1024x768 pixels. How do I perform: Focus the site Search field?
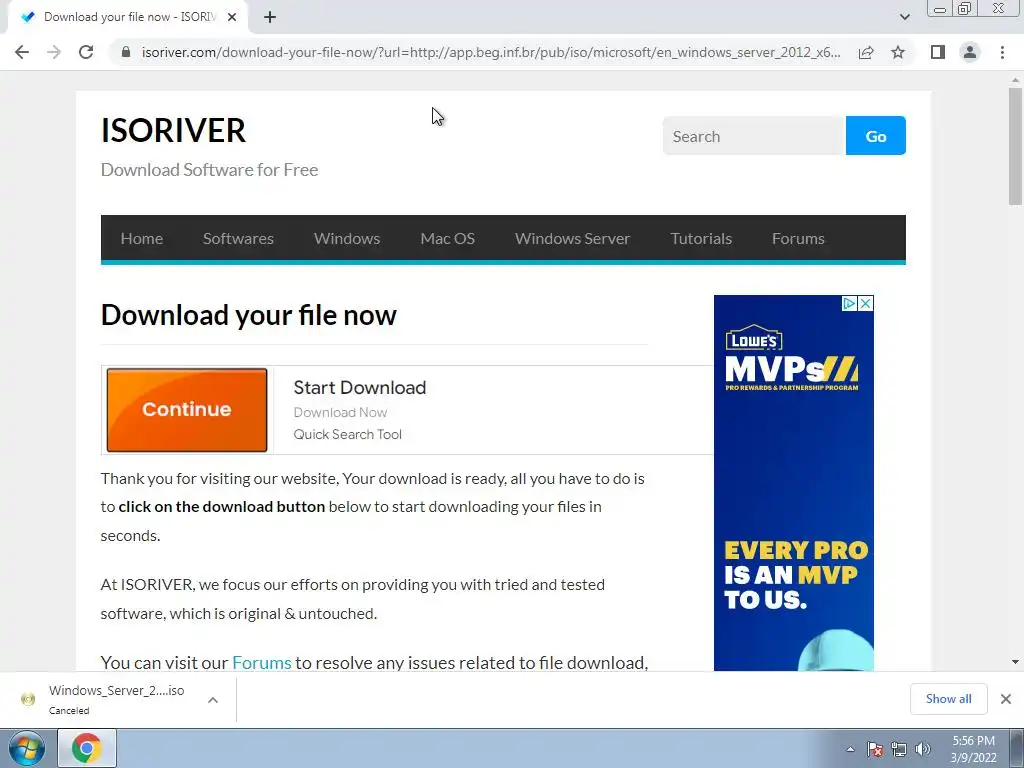point(754,136)
